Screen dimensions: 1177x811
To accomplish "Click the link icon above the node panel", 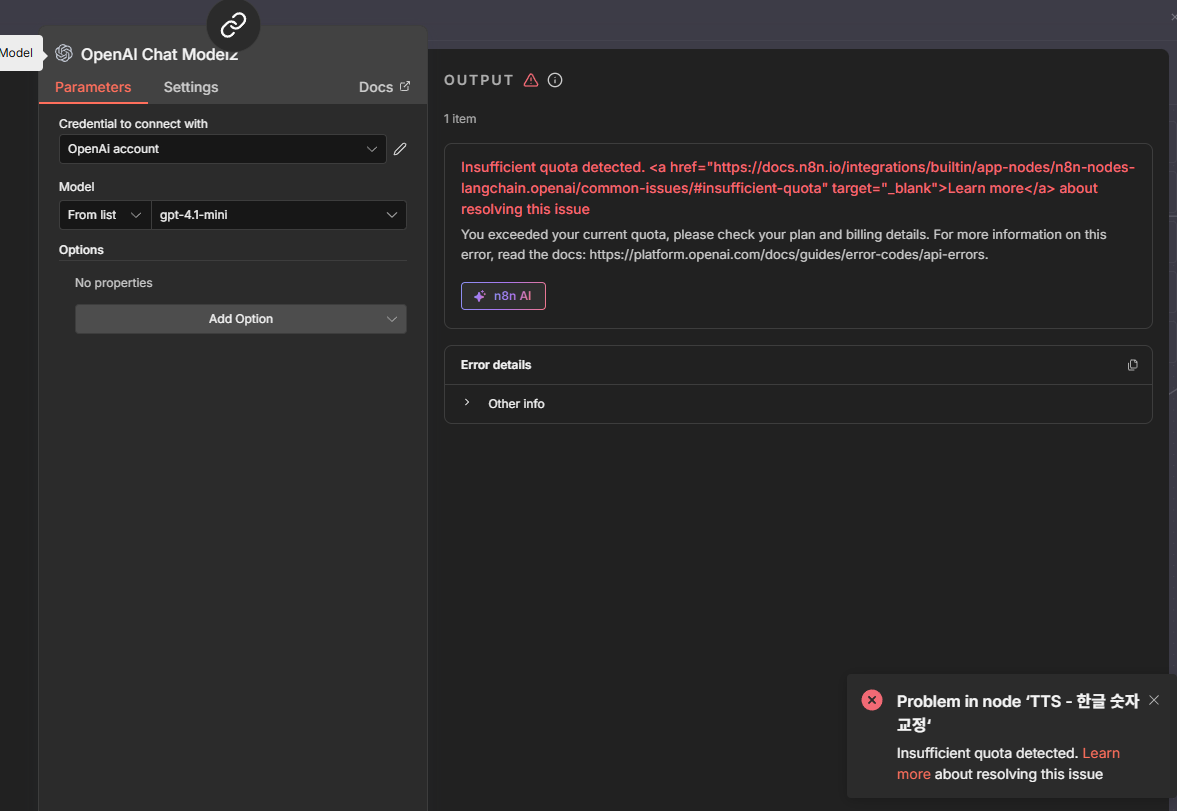I will tap(233, 25).
